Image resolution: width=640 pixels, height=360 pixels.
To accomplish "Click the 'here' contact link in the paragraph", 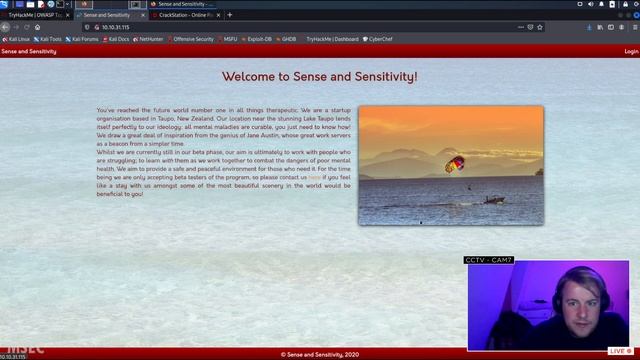I will (x=314, y=178).
